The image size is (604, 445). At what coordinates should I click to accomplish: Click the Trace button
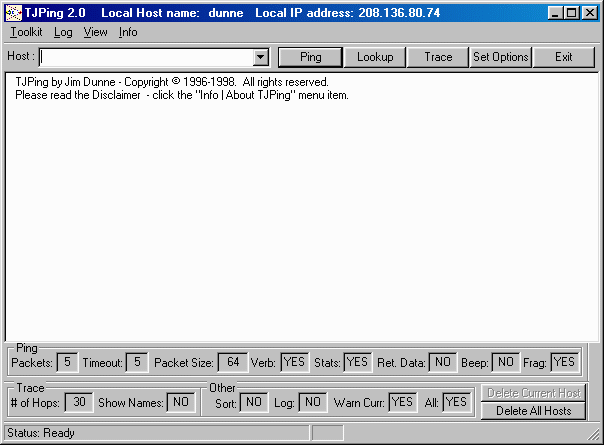(438, 57)
